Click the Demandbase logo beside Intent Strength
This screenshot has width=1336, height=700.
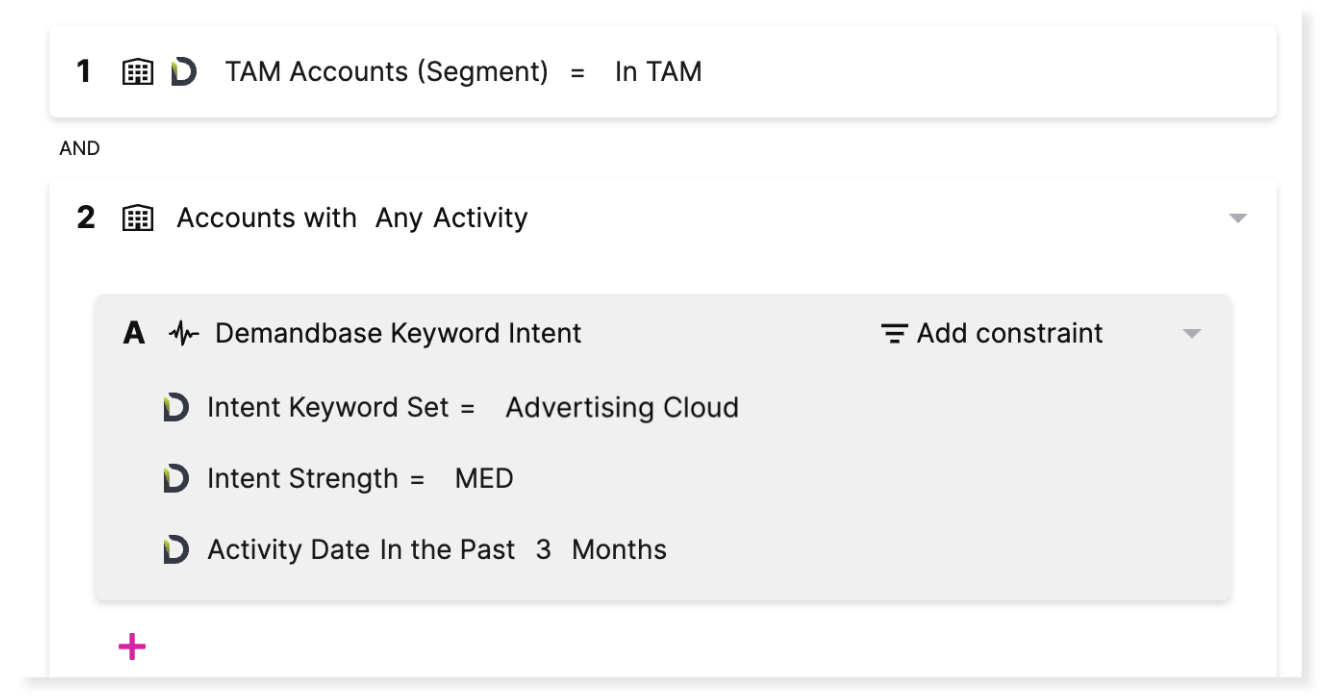point(176,479)
